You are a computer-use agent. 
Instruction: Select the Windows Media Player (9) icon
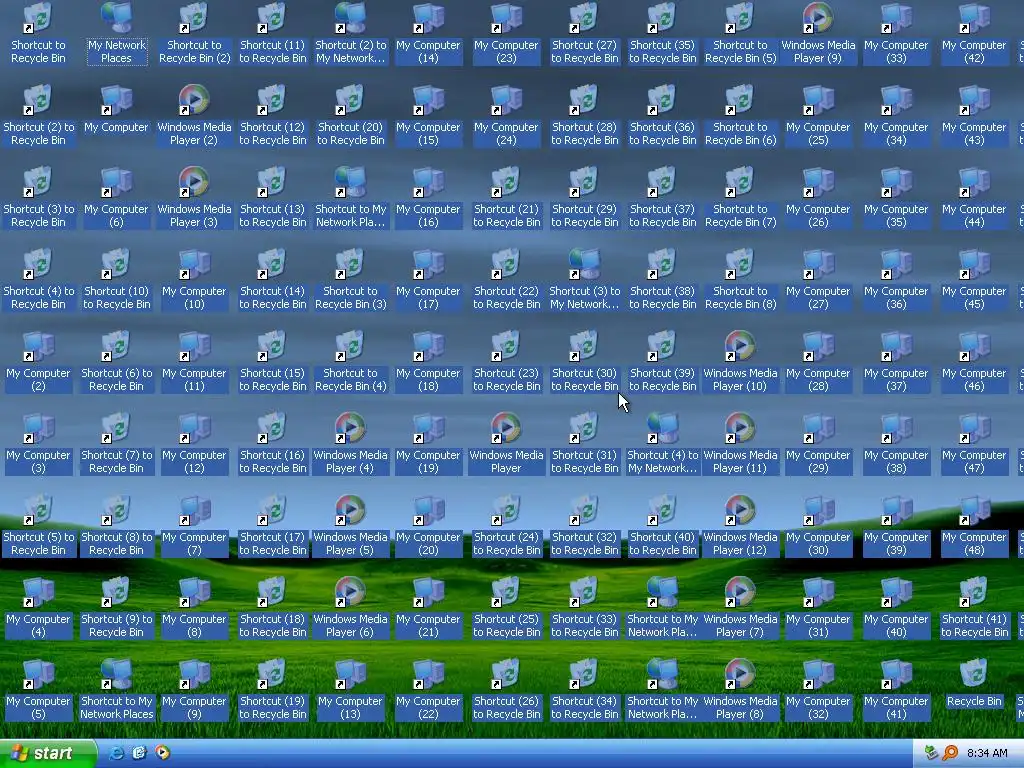(818, 34)
